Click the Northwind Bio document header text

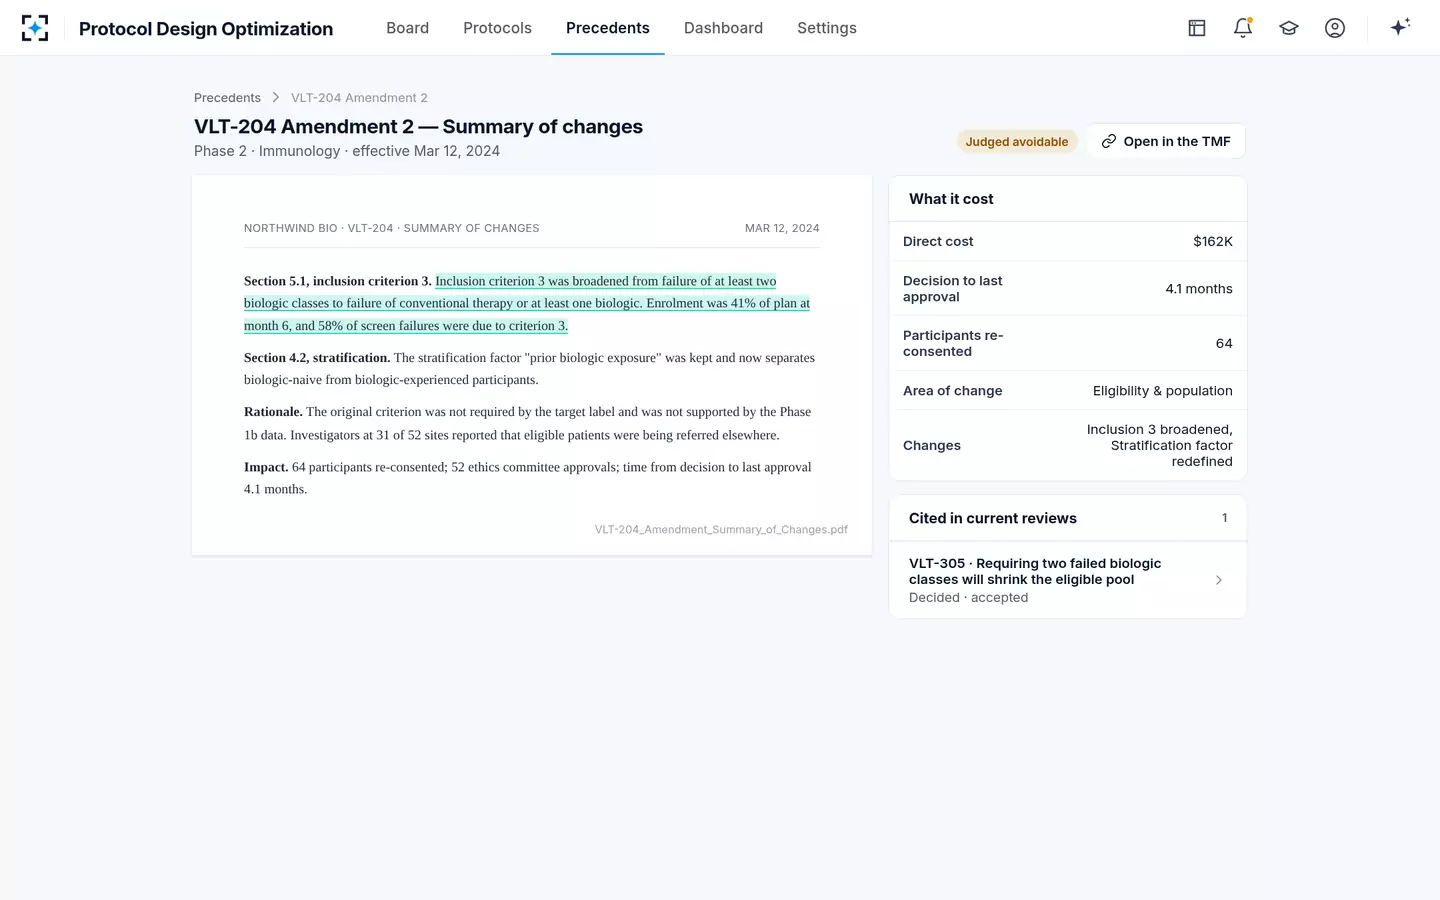point(391,229)
